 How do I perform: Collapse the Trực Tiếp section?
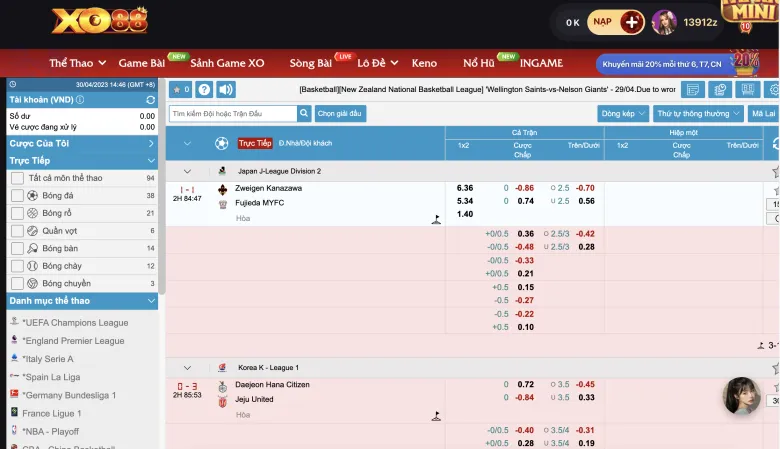tap(82, 161)
